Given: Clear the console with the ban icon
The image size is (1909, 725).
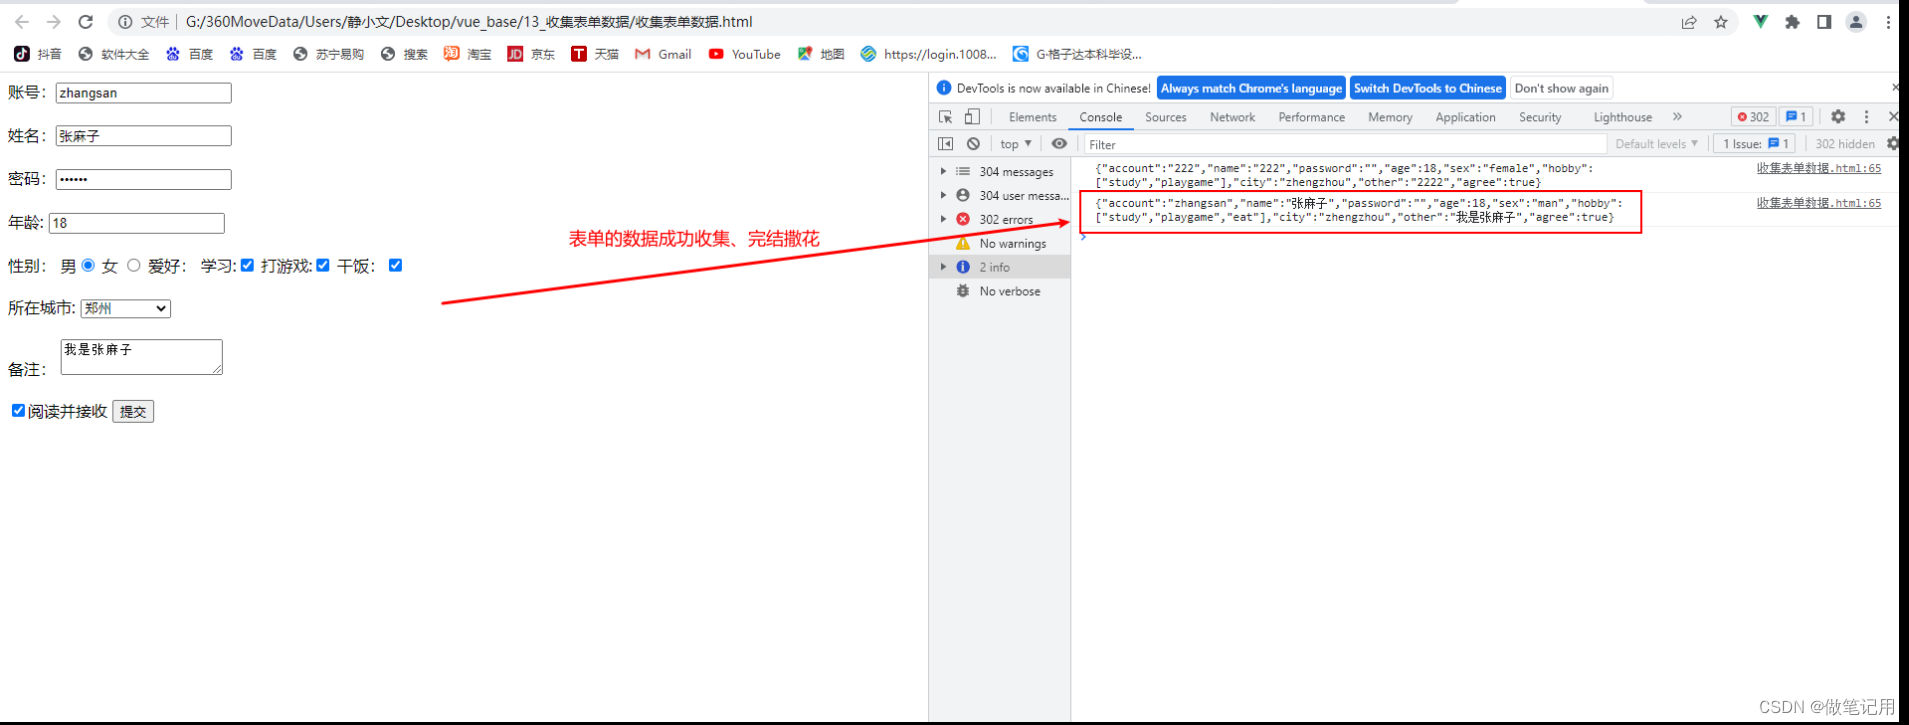Looking at the screenshot, I should (973, 144).
